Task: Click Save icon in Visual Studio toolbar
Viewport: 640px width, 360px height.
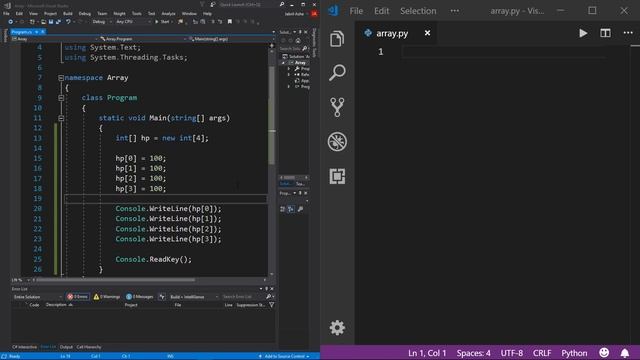Action: click(x=51, y=22)
